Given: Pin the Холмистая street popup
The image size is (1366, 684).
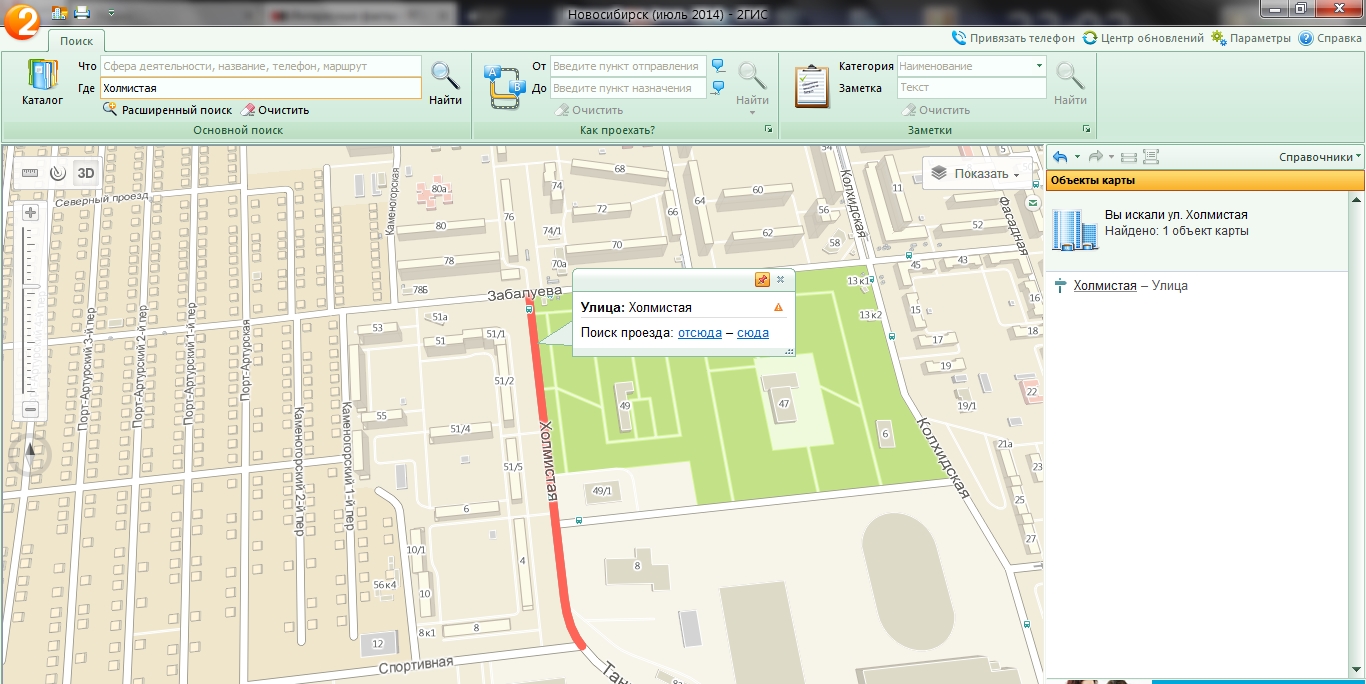Looking at the screenshot, I should coord(762,280).
